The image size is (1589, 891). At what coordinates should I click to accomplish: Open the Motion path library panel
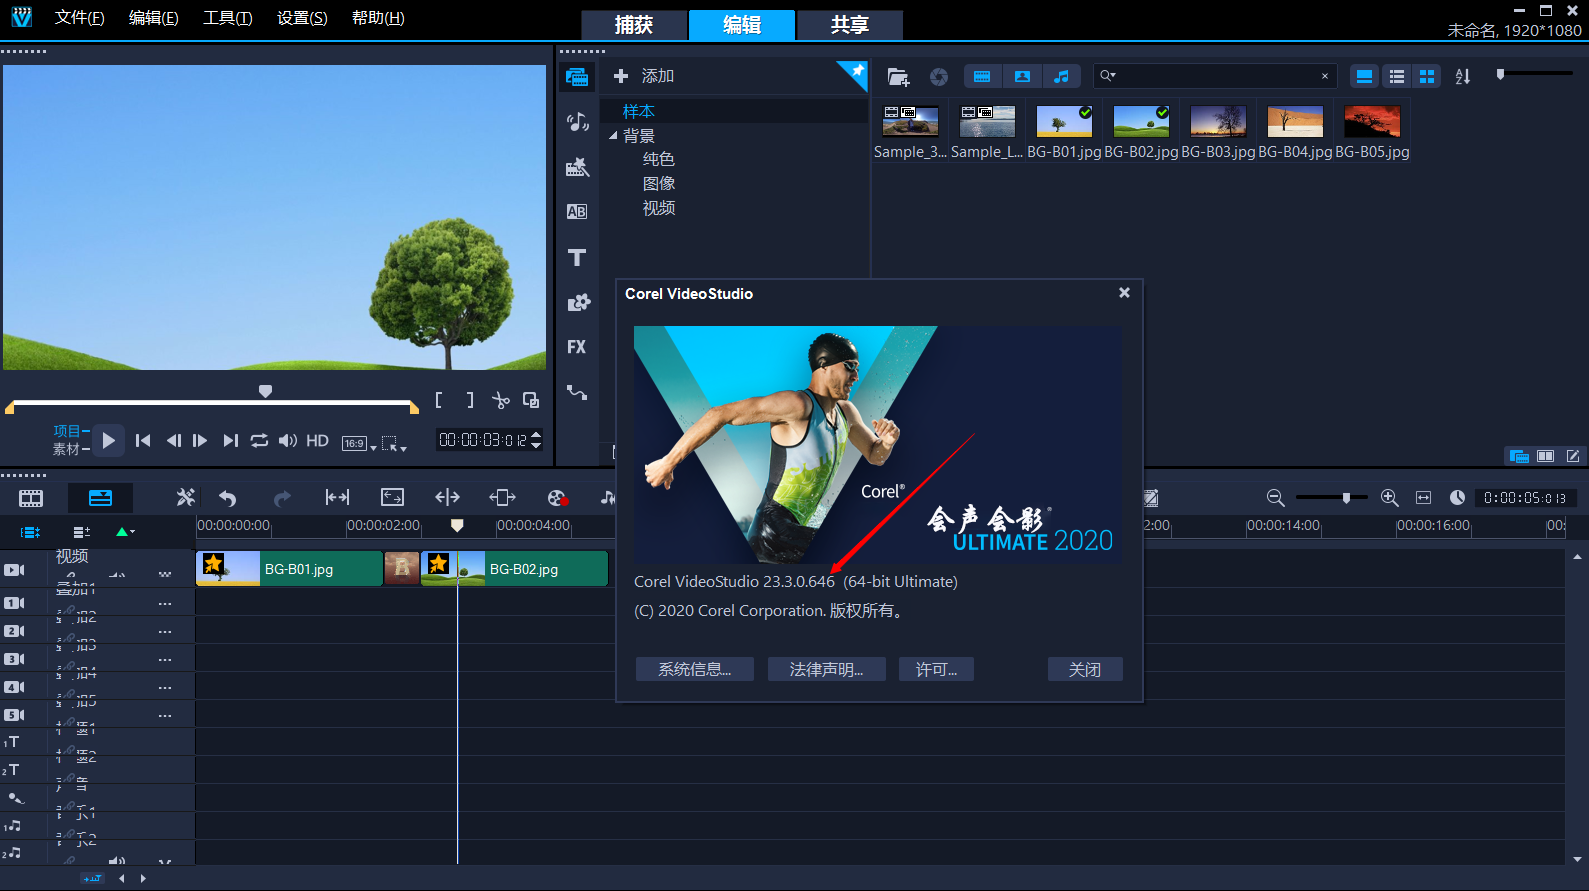(x=577, y=392)
